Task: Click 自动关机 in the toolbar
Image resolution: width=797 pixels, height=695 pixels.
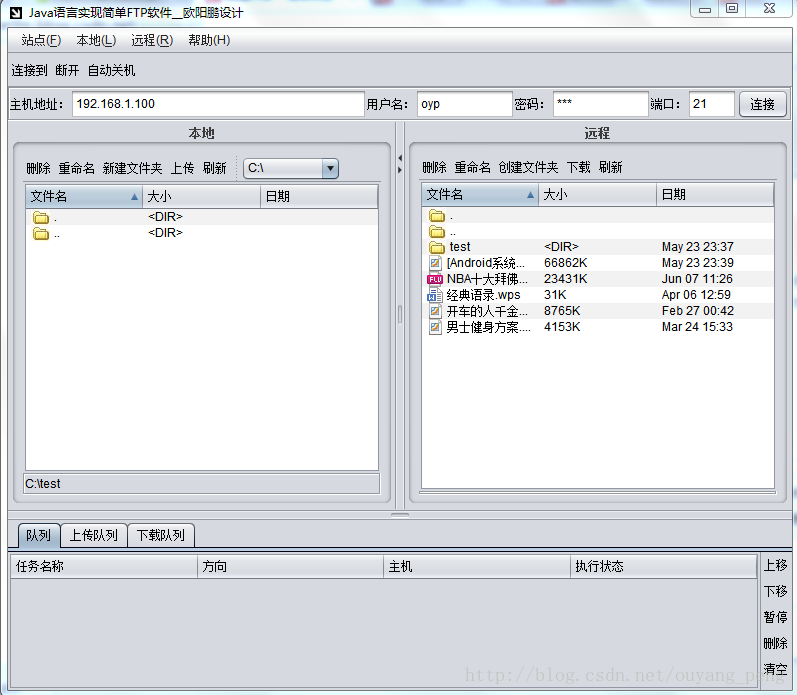Action: [x=111, y=70]
